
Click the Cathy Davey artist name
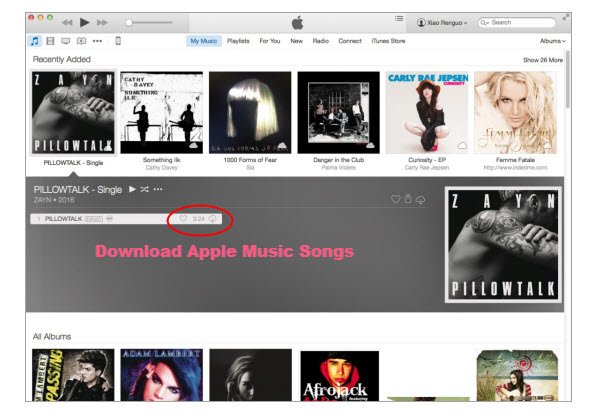[161, 168]
